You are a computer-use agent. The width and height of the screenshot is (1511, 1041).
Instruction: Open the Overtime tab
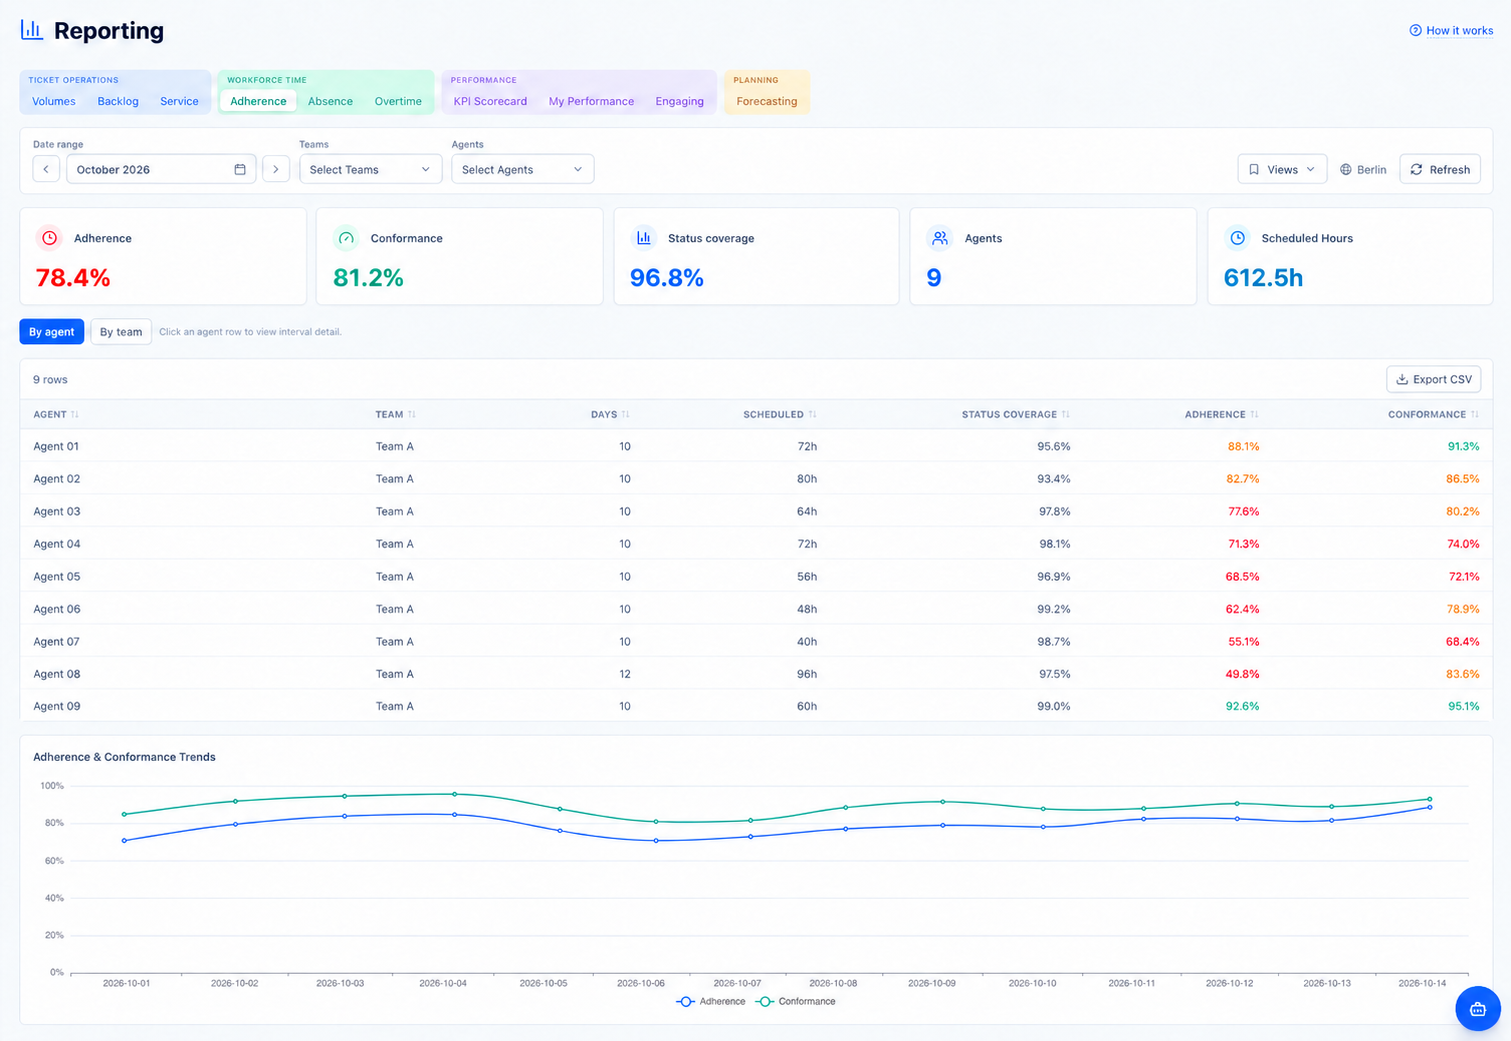(398, 101)
